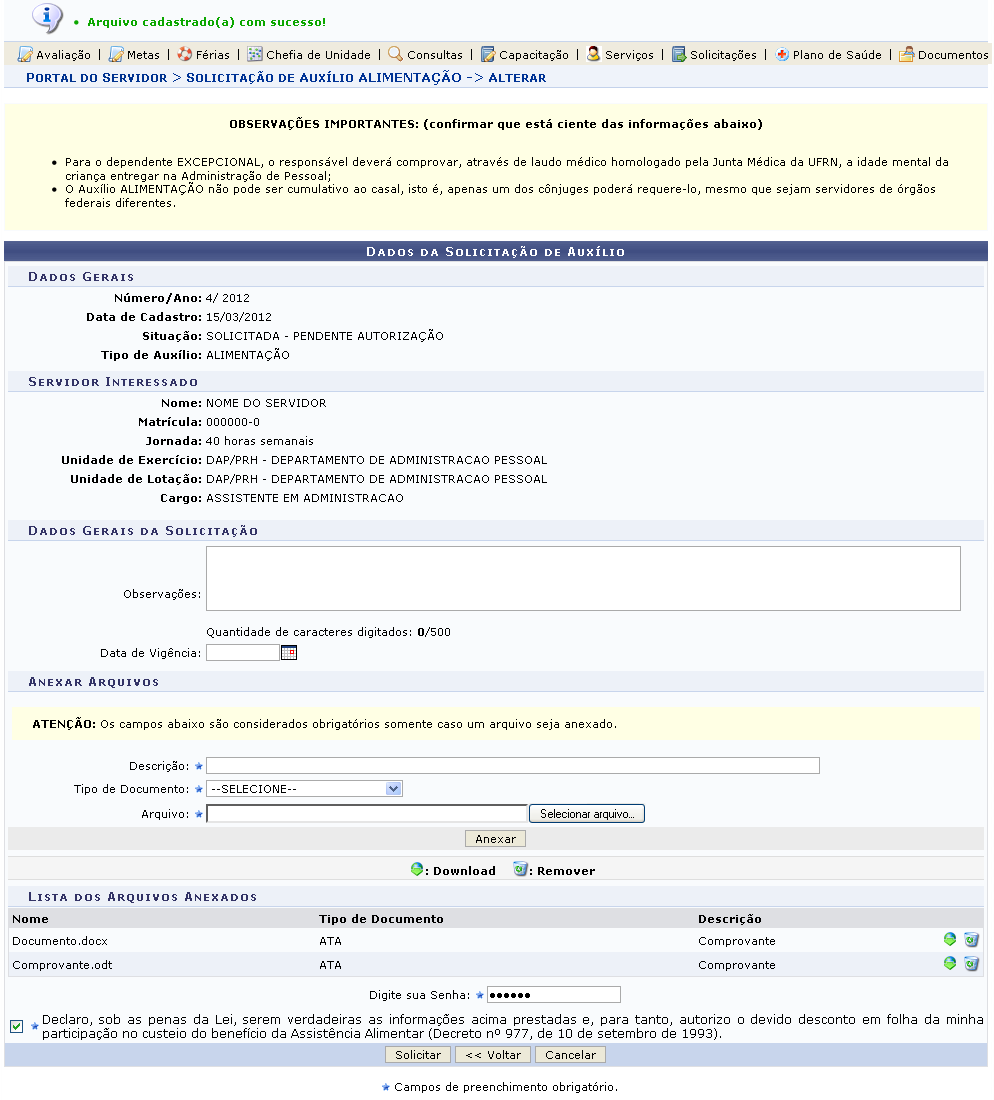The width and height of the screenshot is (994, 1100).
Task: Select the Jornada value 40 horas semanais
Action: 260,441
